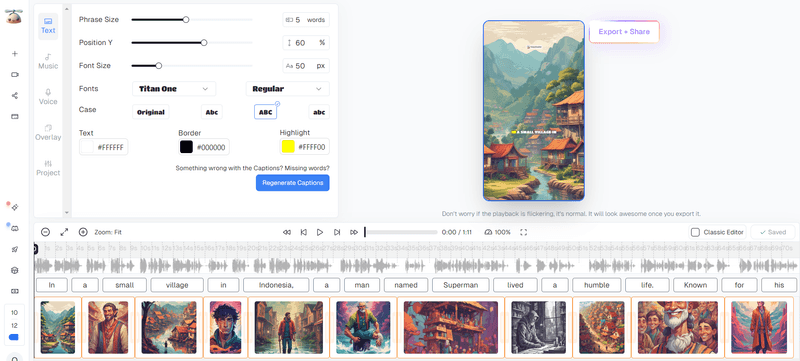Click the yellow Highlight color swatch
This screenshot has width=800, height=361.
click(288, 147)
